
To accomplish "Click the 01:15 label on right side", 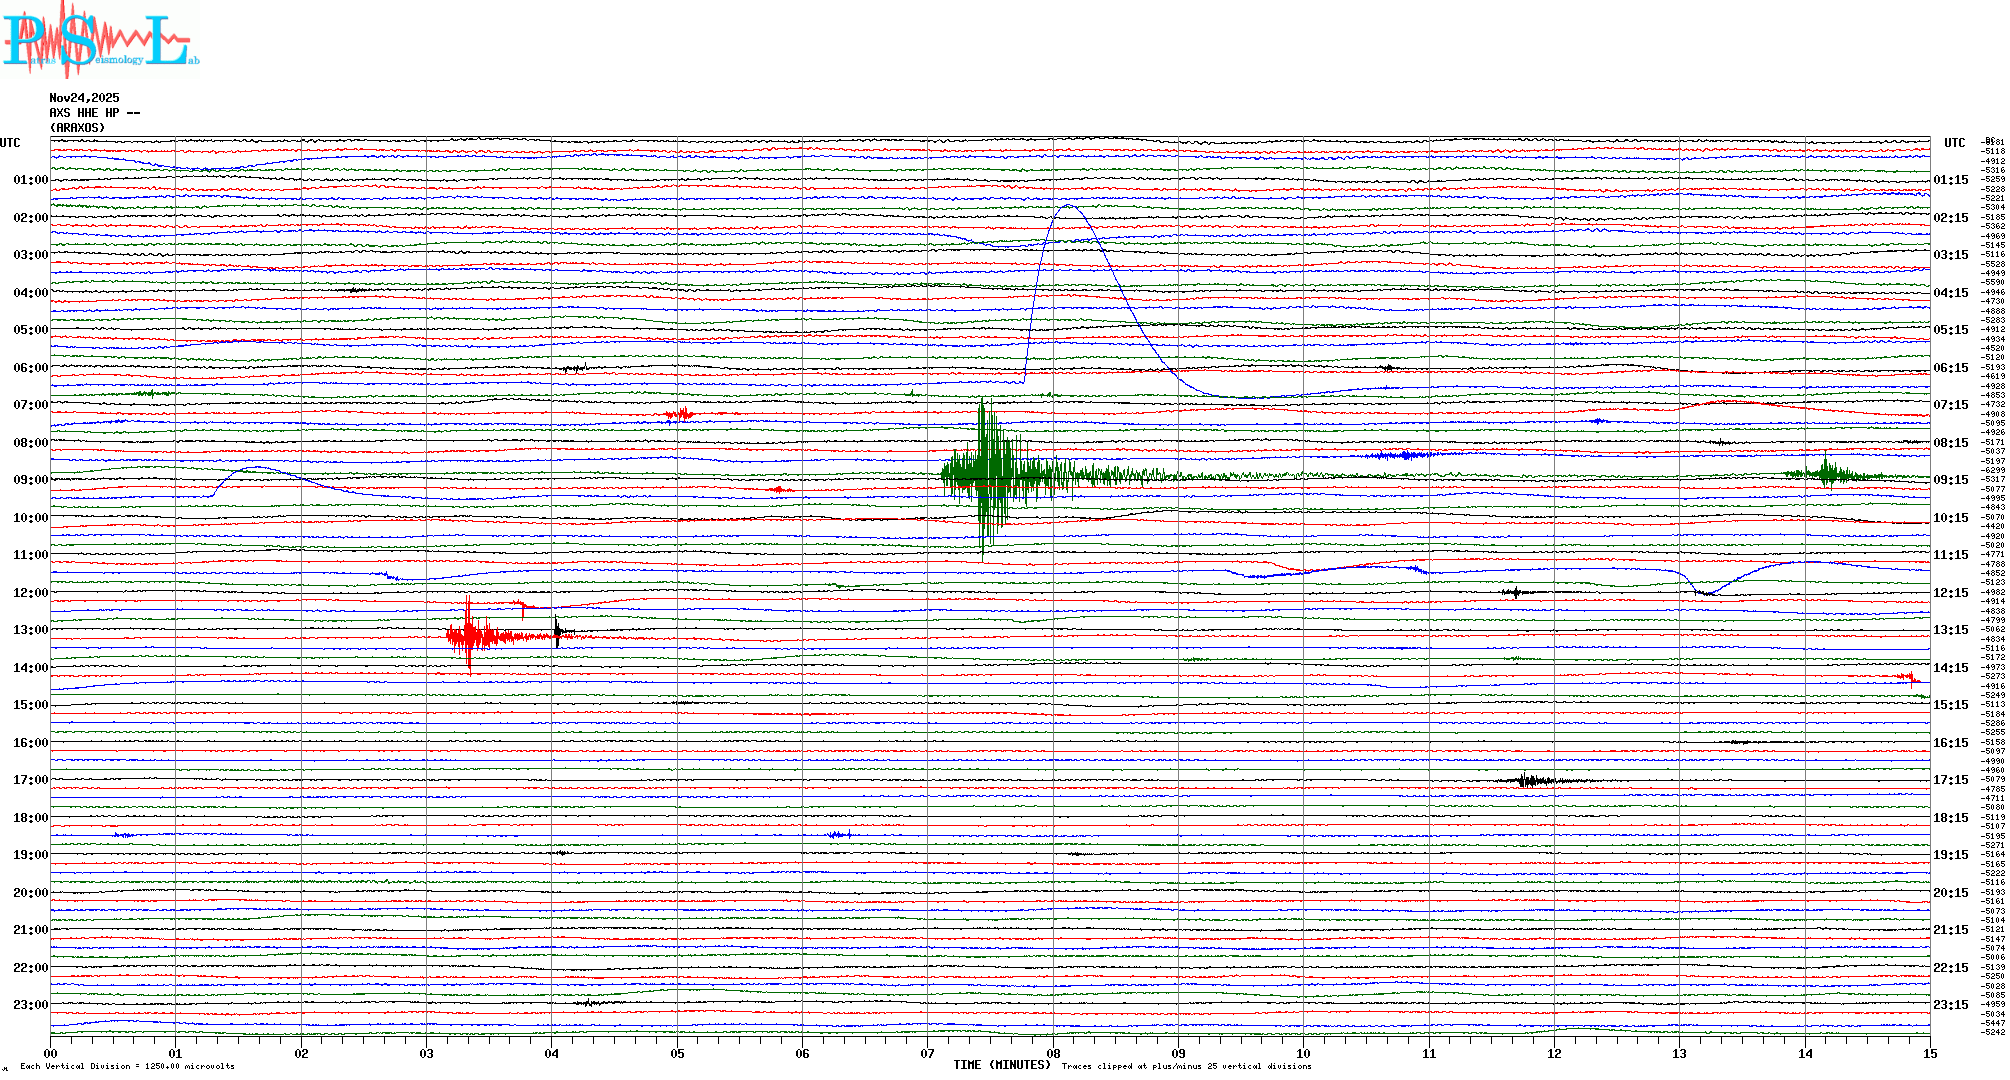I will [x=1950, y=181].
